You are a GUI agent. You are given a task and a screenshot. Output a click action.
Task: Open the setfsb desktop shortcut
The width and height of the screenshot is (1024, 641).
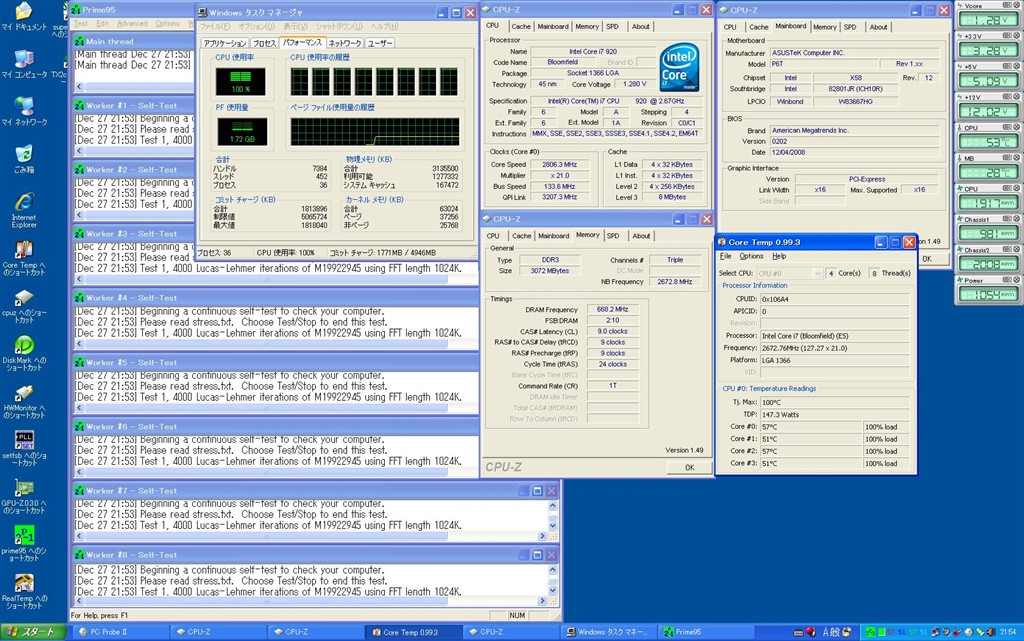coord(24,440)
